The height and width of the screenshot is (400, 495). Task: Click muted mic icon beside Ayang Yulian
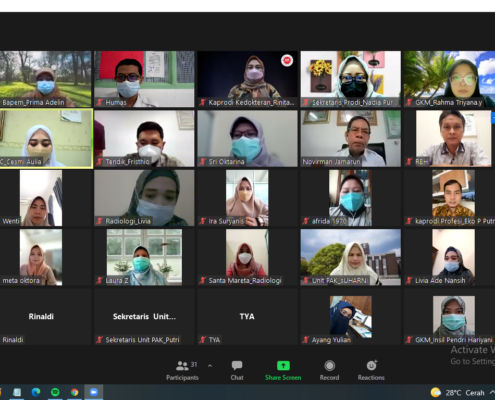(306, 340)
